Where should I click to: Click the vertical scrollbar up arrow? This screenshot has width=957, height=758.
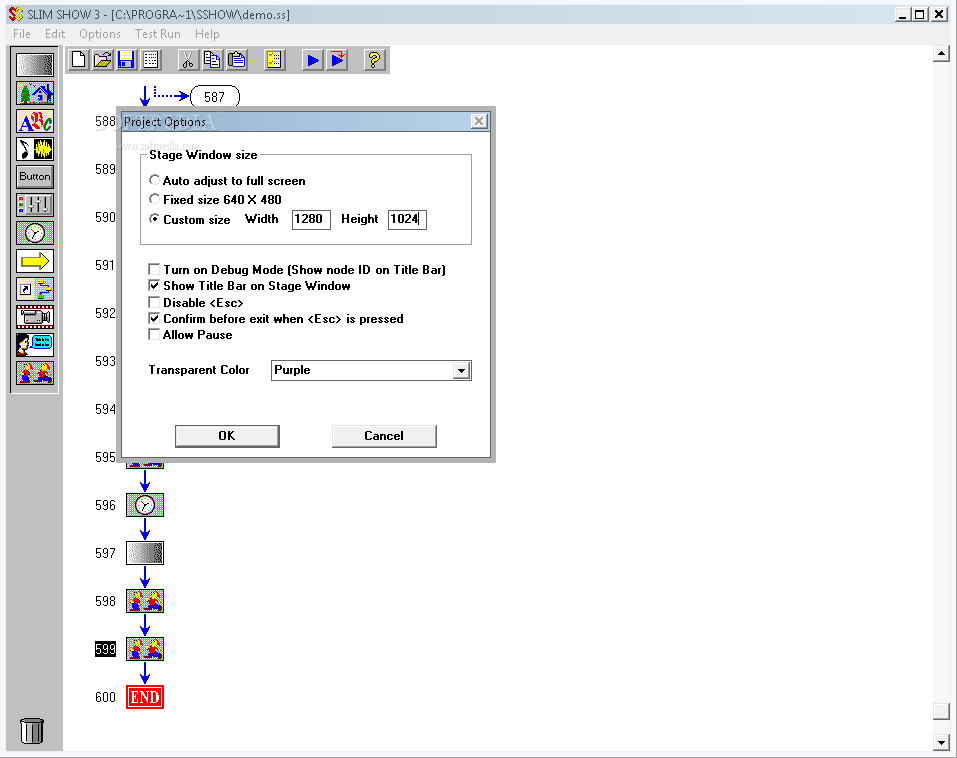click(x=941, y=54)
